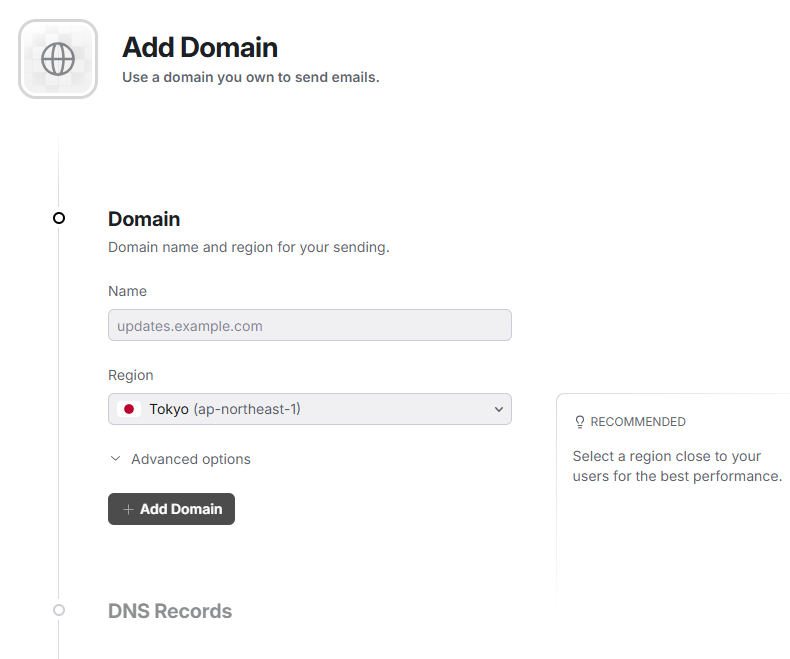Image resolution: width=790 pixels, height=659 pixels.
Task: Click the Name field label
Action: 127,291
